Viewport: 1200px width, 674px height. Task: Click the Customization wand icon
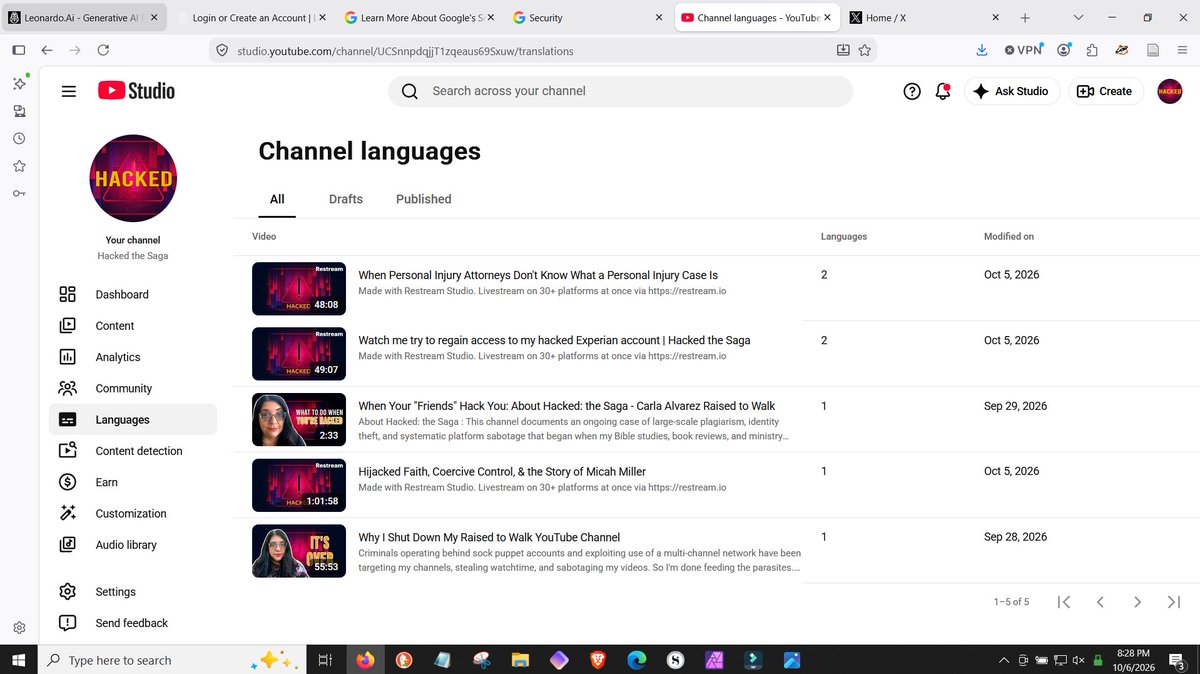68,513
